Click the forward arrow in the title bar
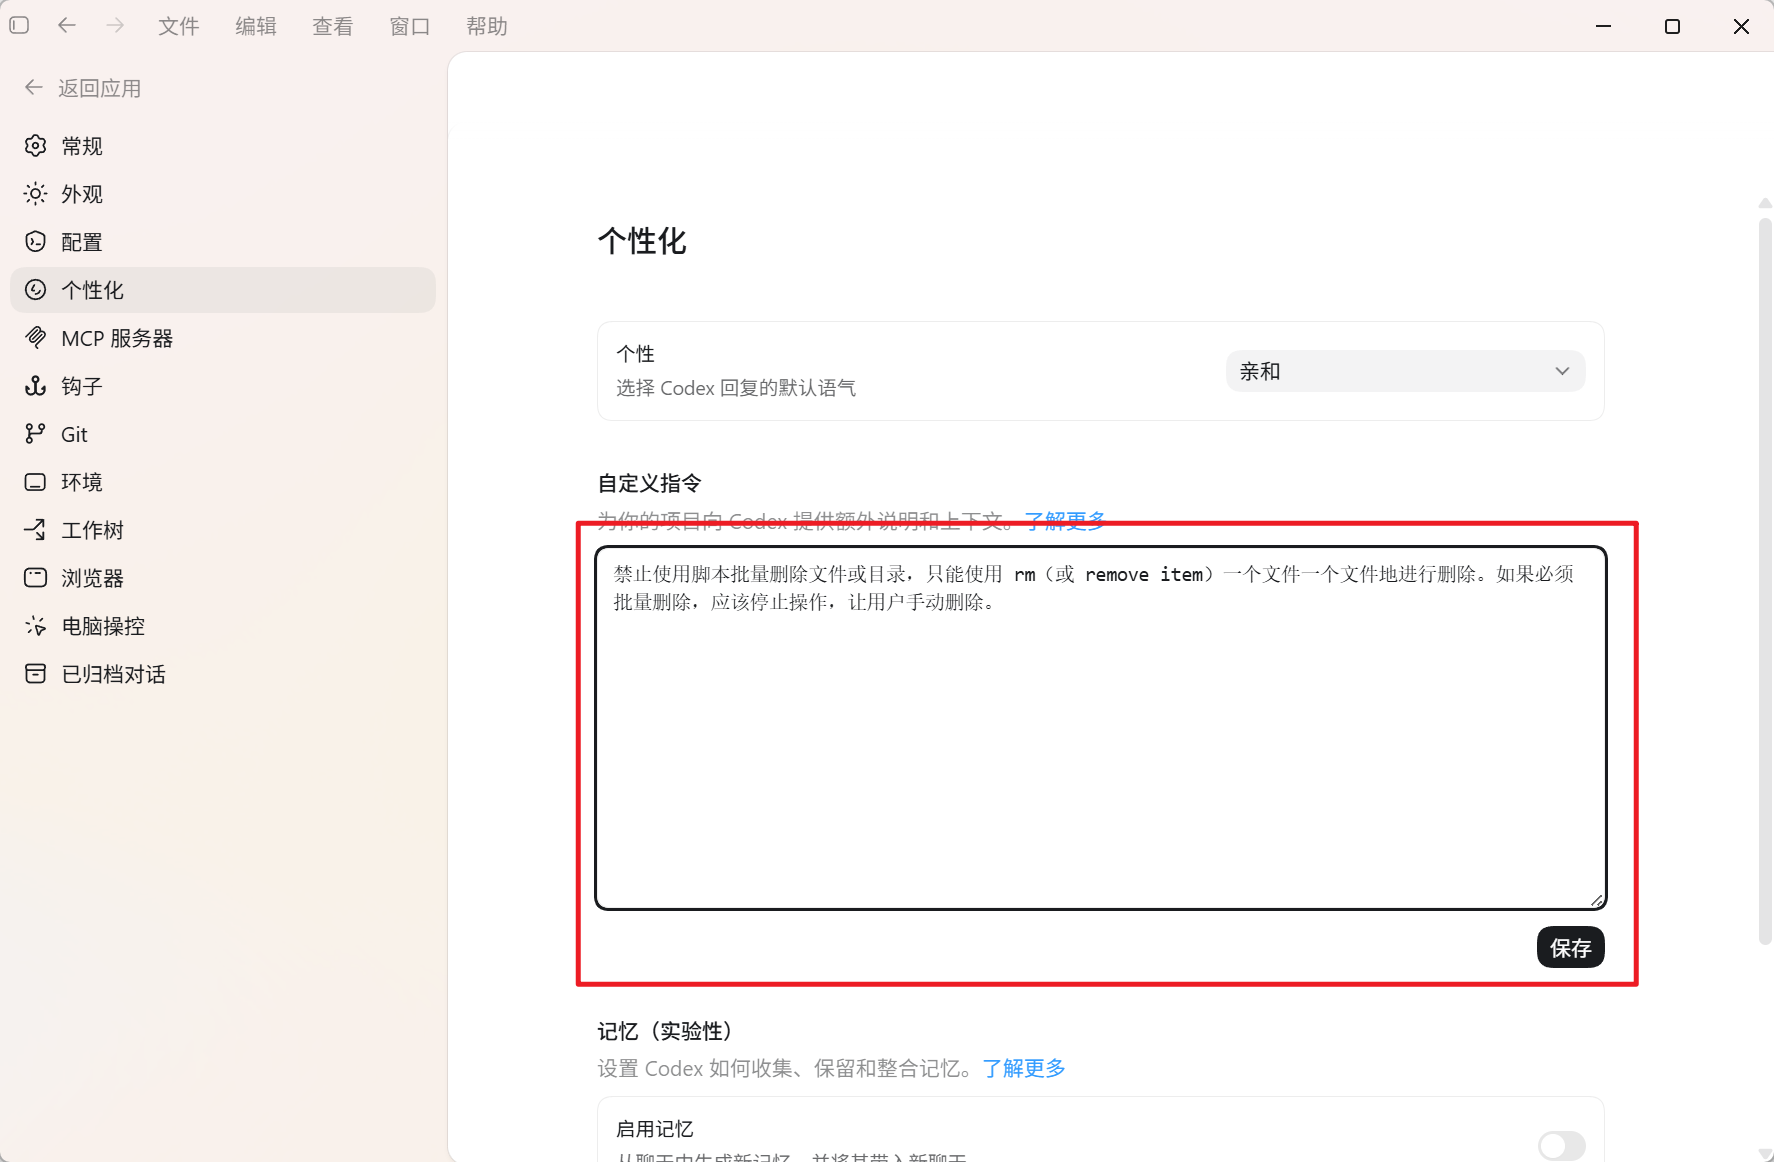Screen dimensions: 1774x1162 point(115,25)
